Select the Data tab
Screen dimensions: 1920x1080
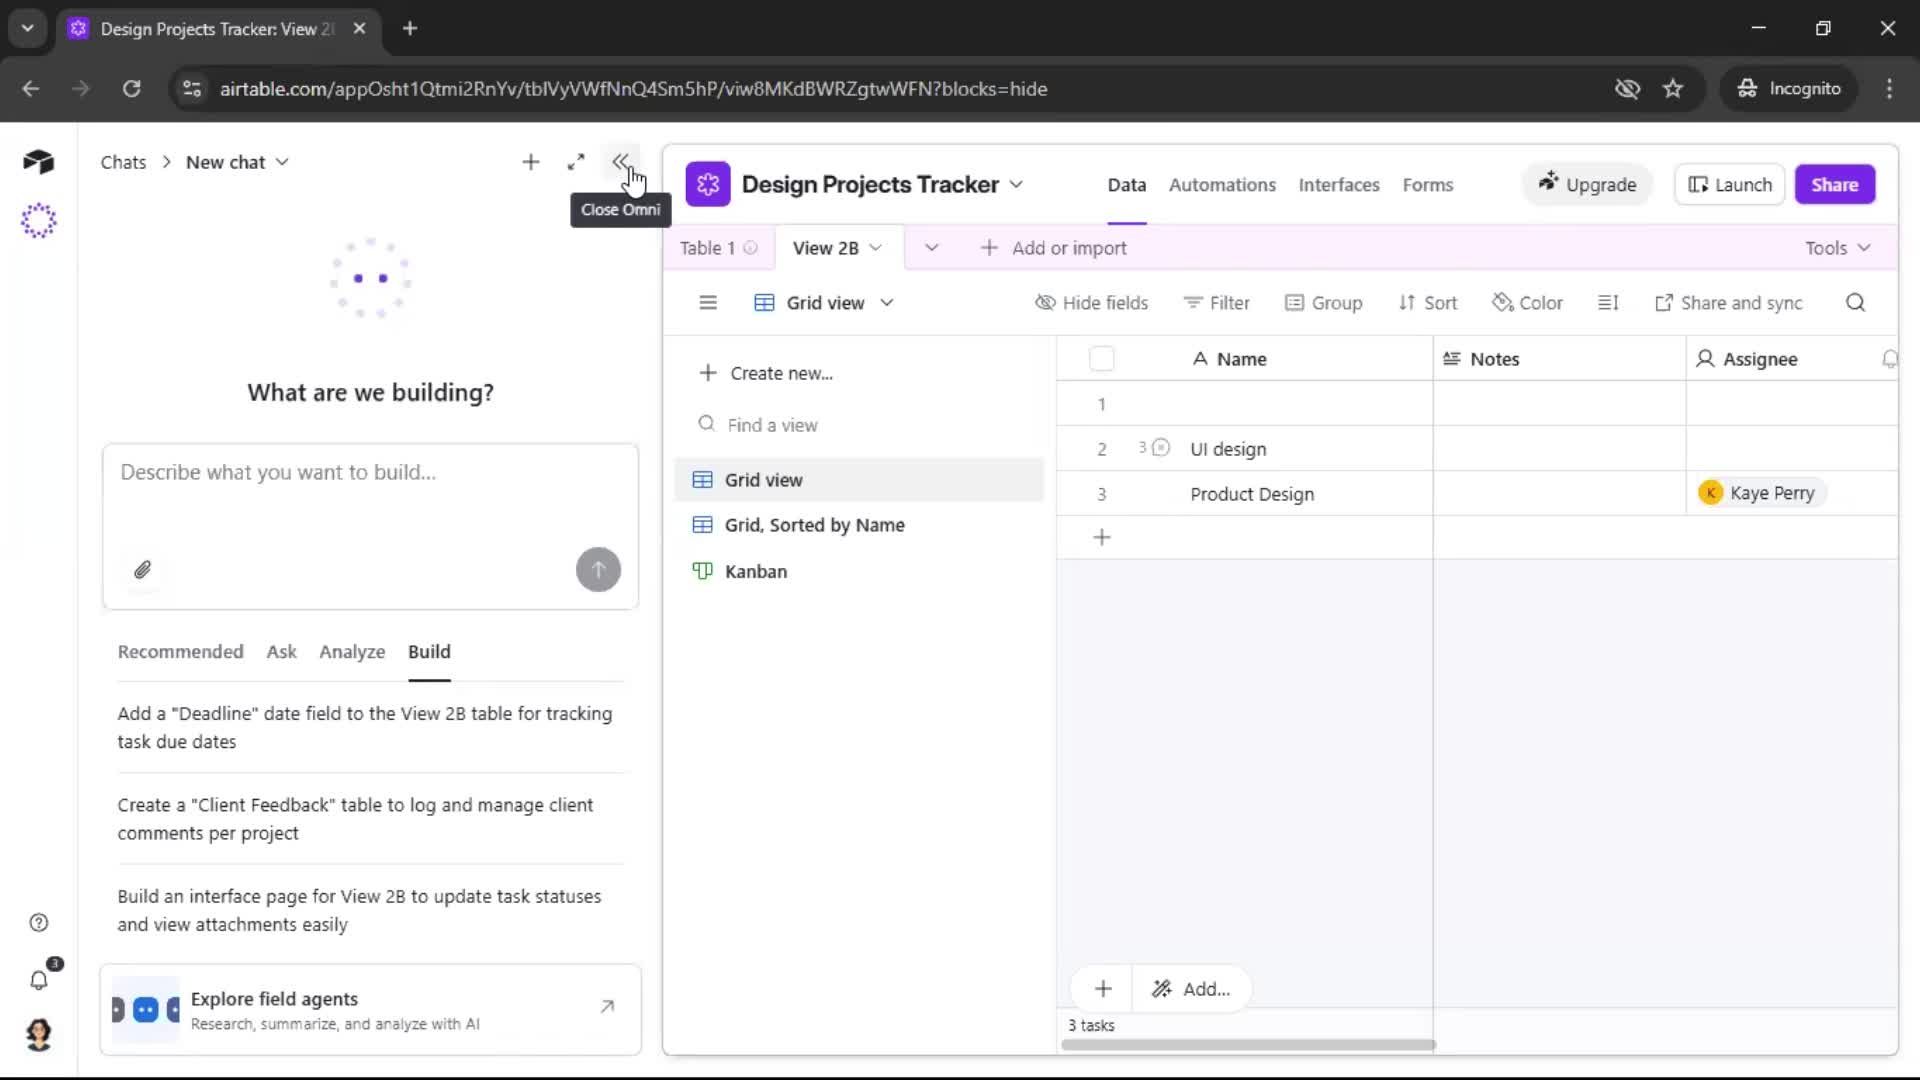[x=1127, y=185]
